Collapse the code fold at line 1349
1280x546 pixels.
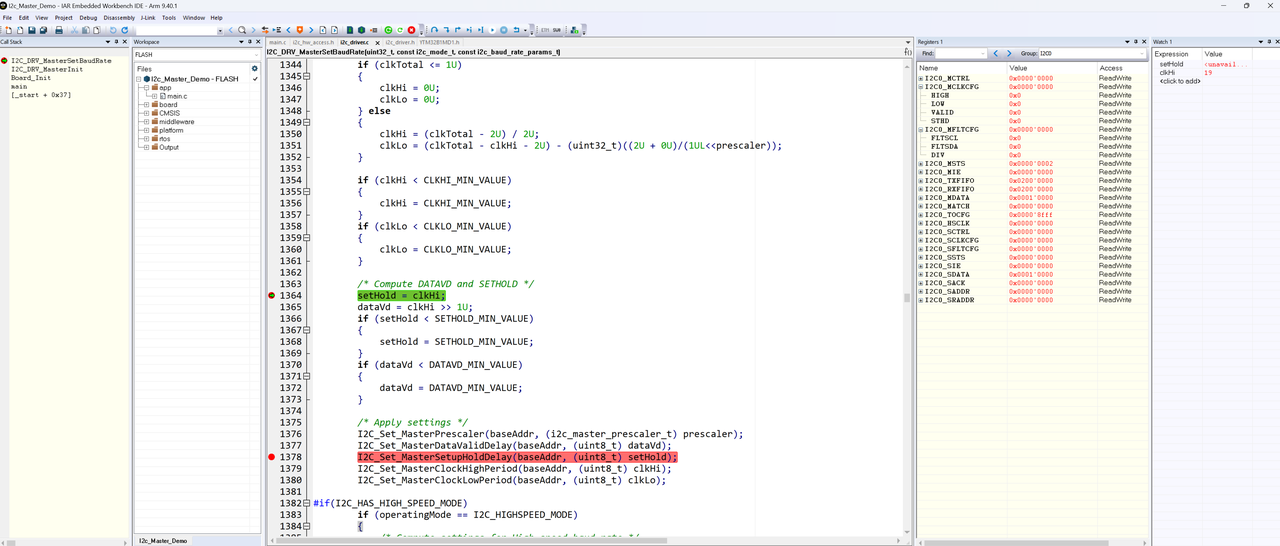tap(307, 123)
